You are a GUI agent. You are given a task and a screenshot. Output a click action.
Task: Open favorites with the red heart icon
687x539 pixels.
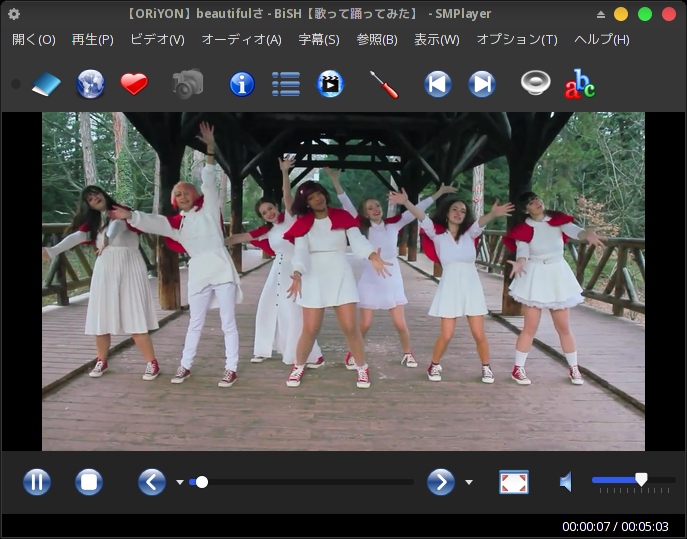click(x=134, y=84)
